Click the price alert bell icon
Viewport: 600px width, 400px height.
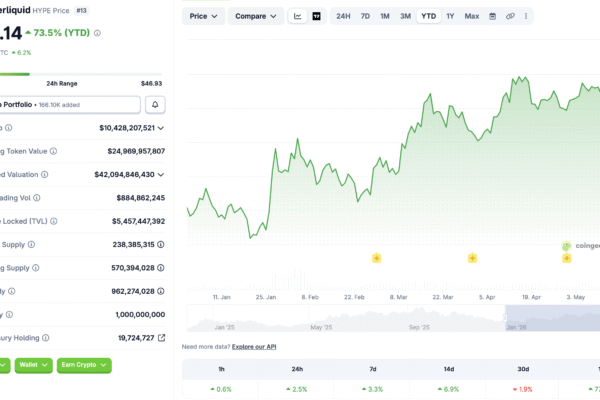coord(155,104)
